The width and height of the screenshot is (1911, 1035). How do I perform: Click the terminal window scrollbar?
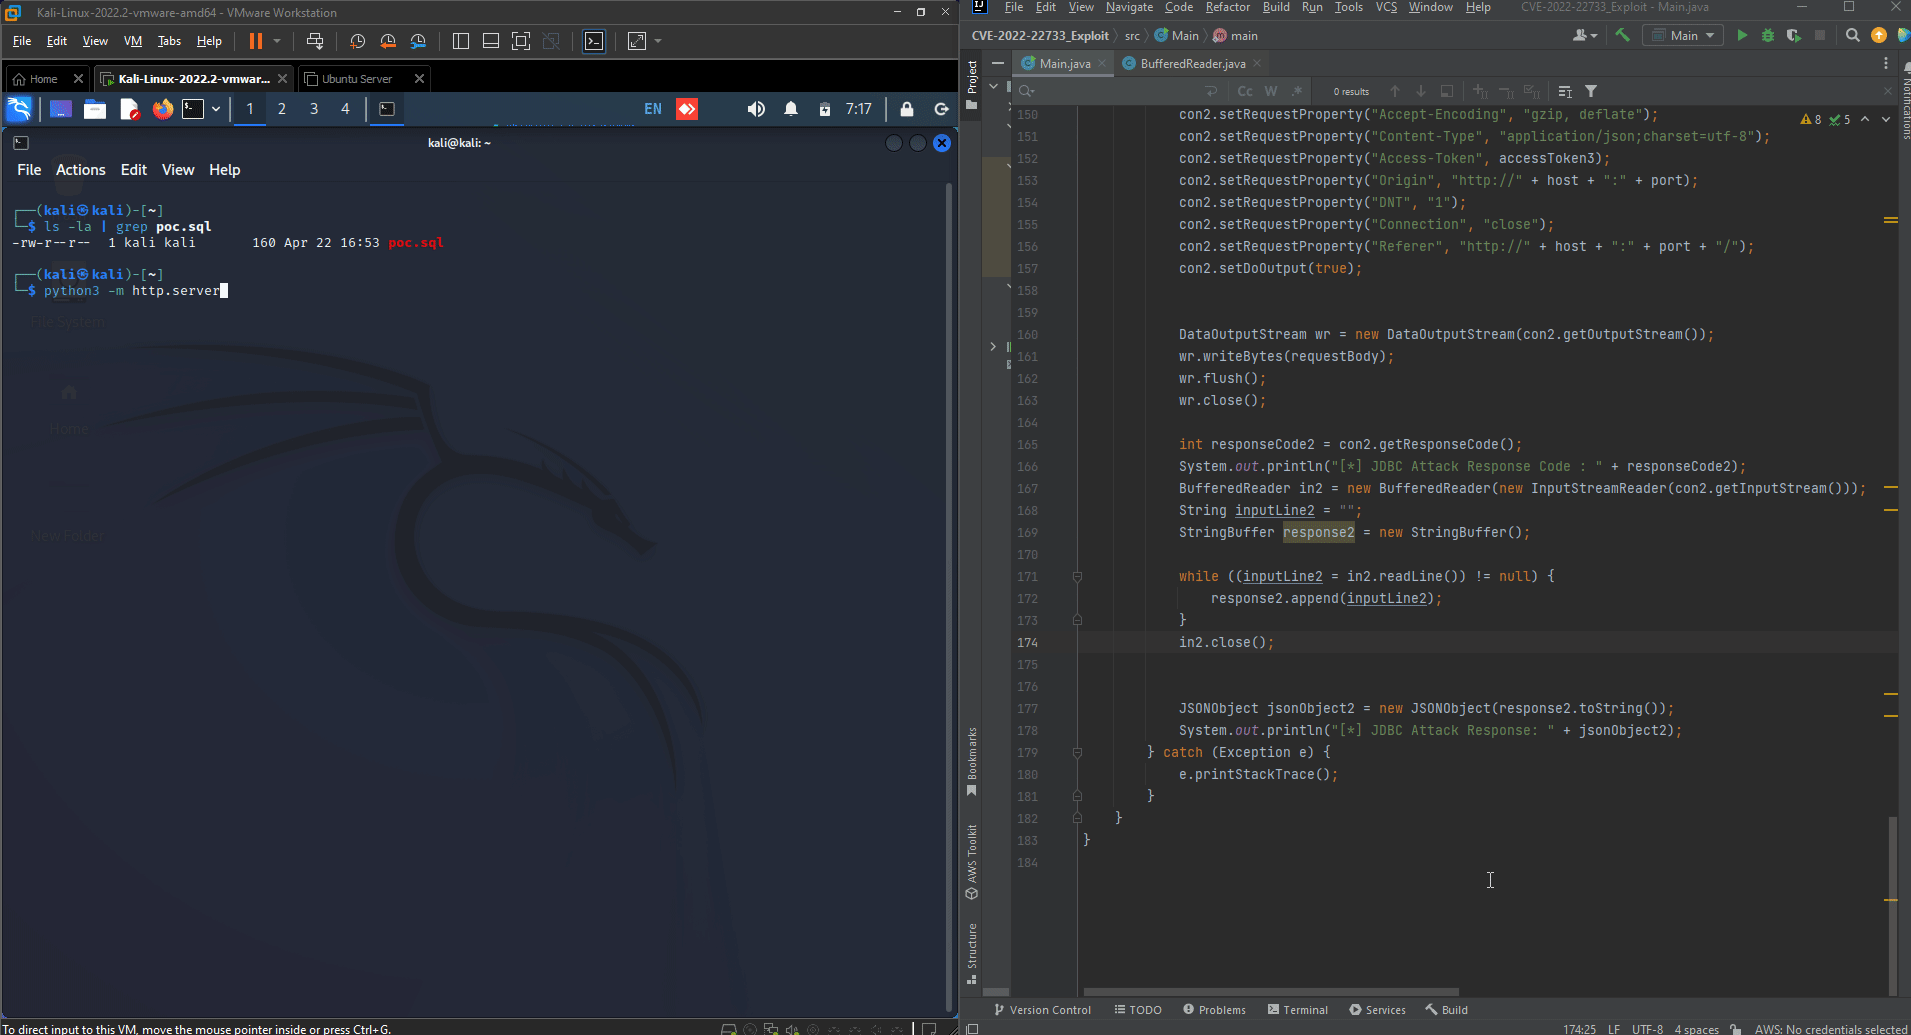coord(948,597)
